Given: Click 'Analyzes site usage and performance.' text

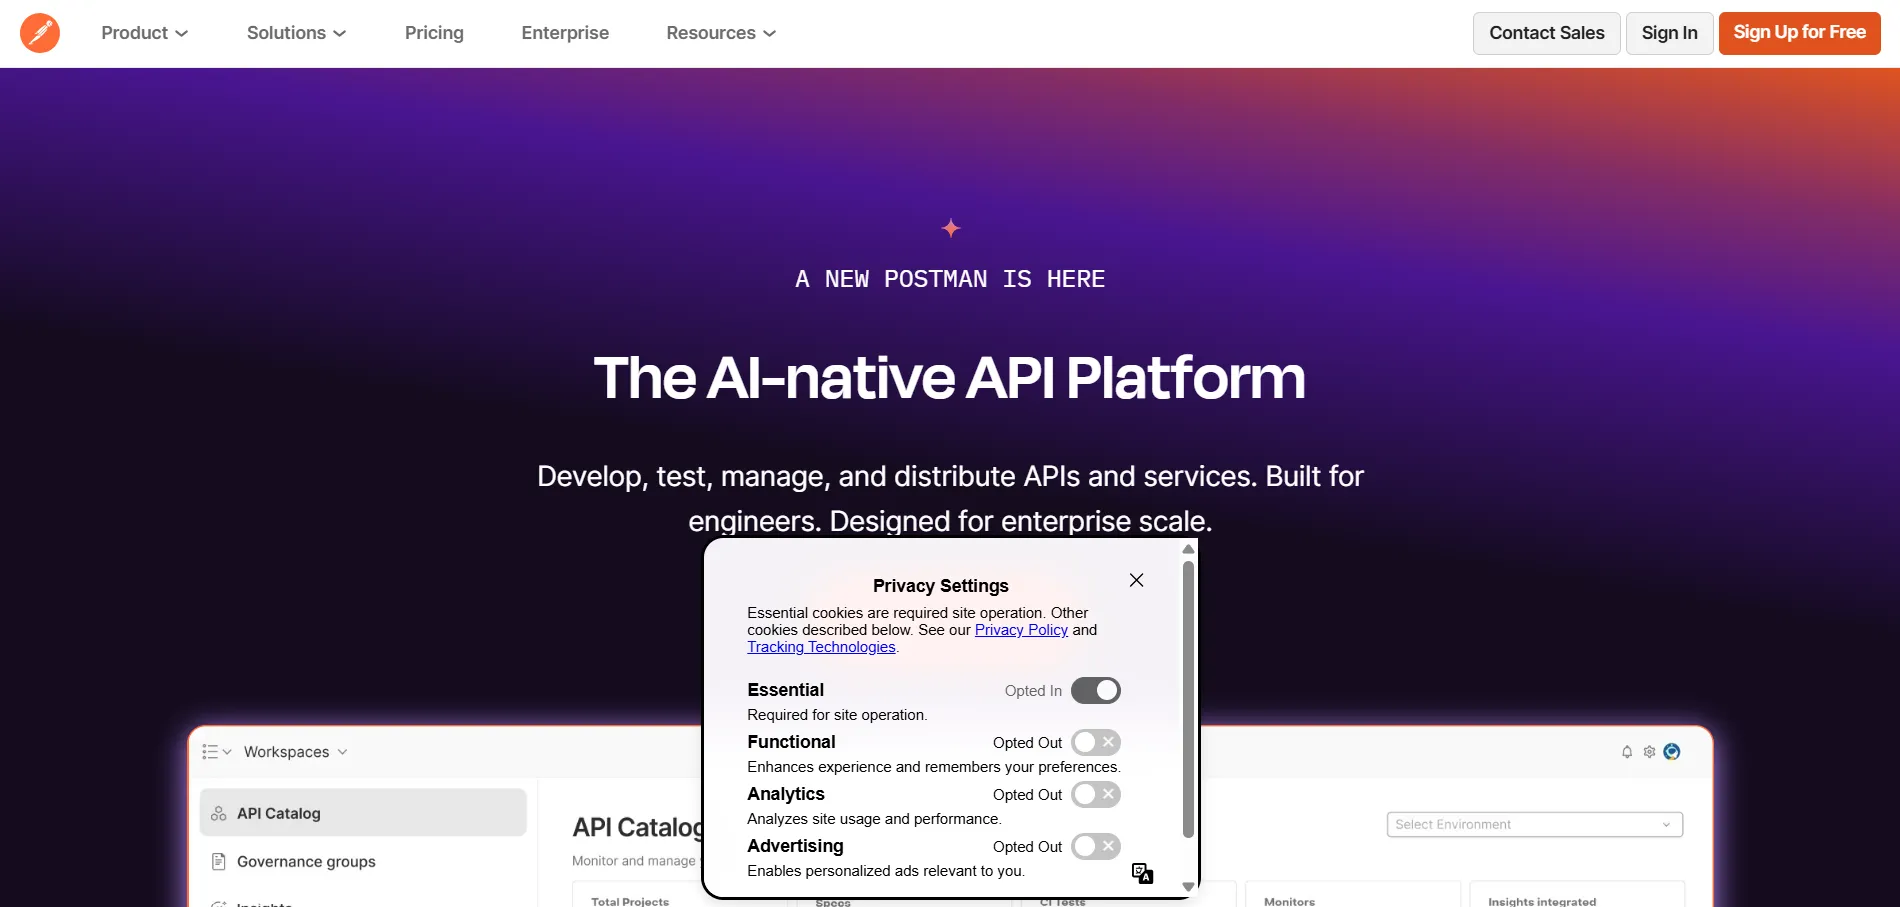Looking at the screenshot, I should click(x=874, y=819).
